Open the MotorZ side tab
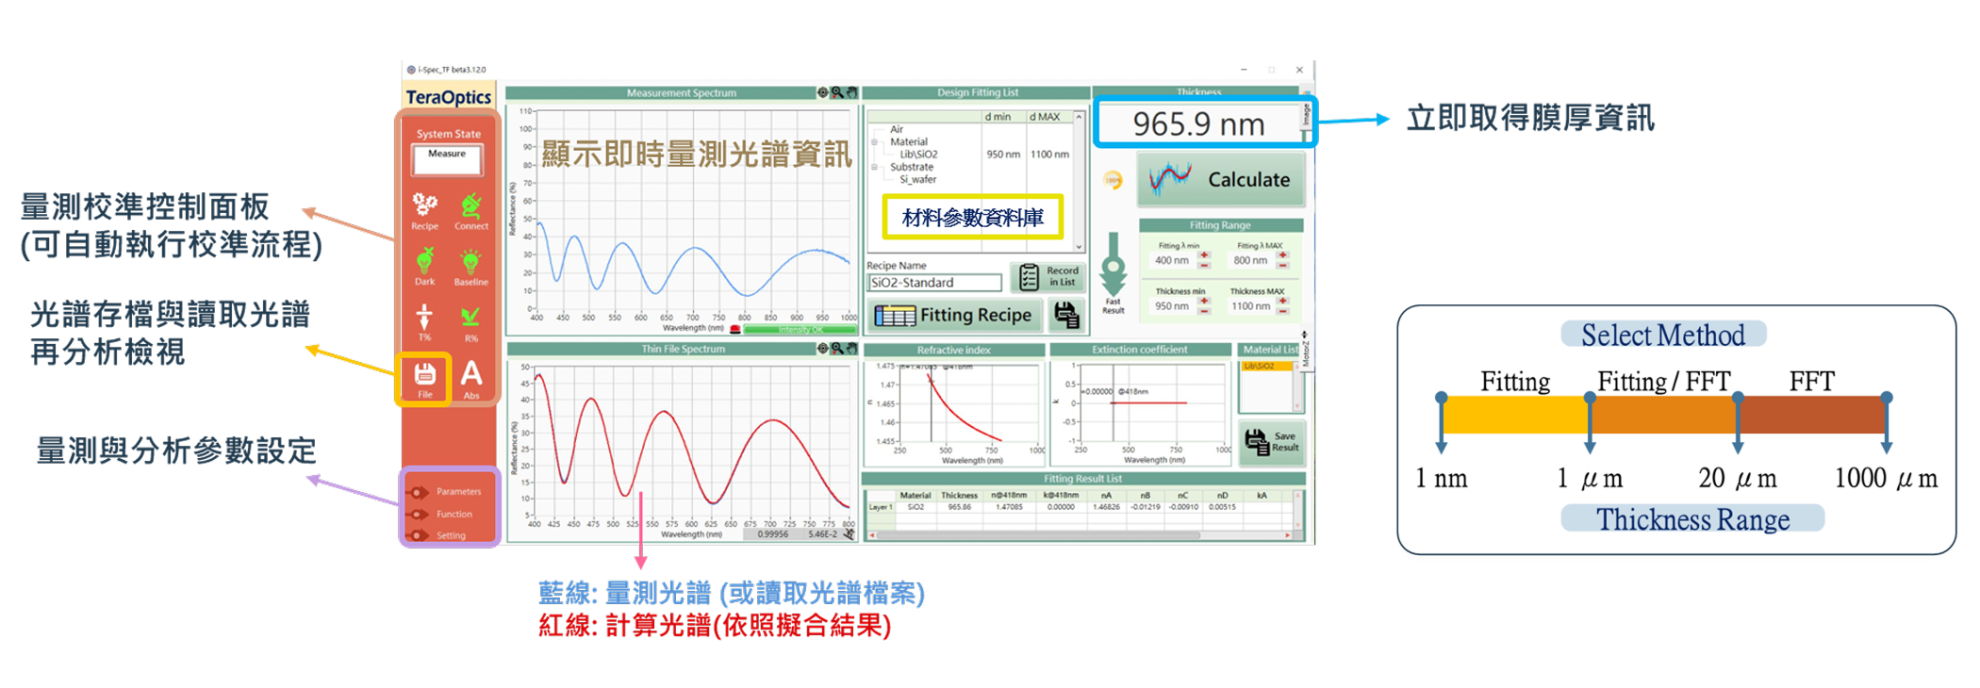Screen dimensions: 1980x688 (1304, 352)
